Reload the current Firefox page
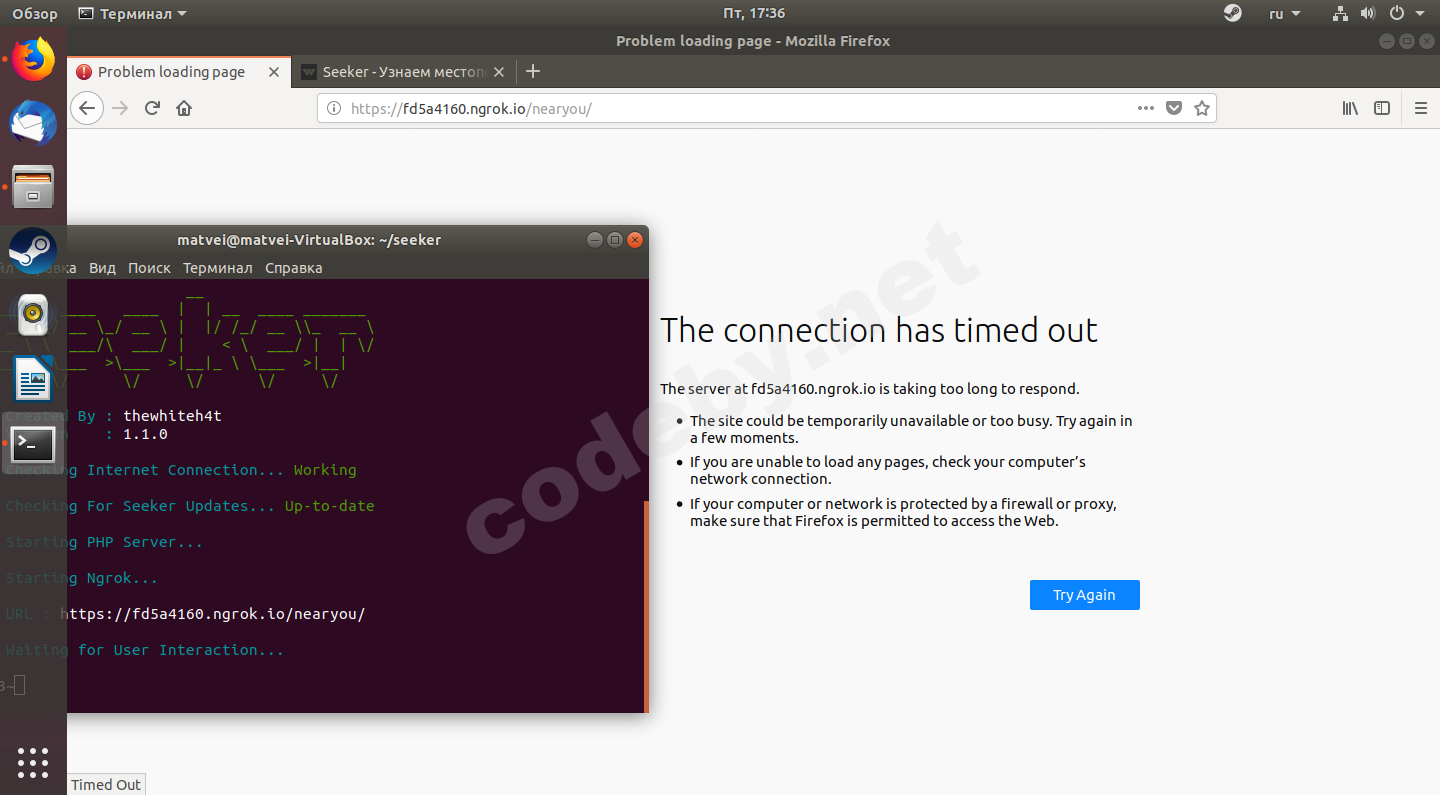 [x=152, y=108]
